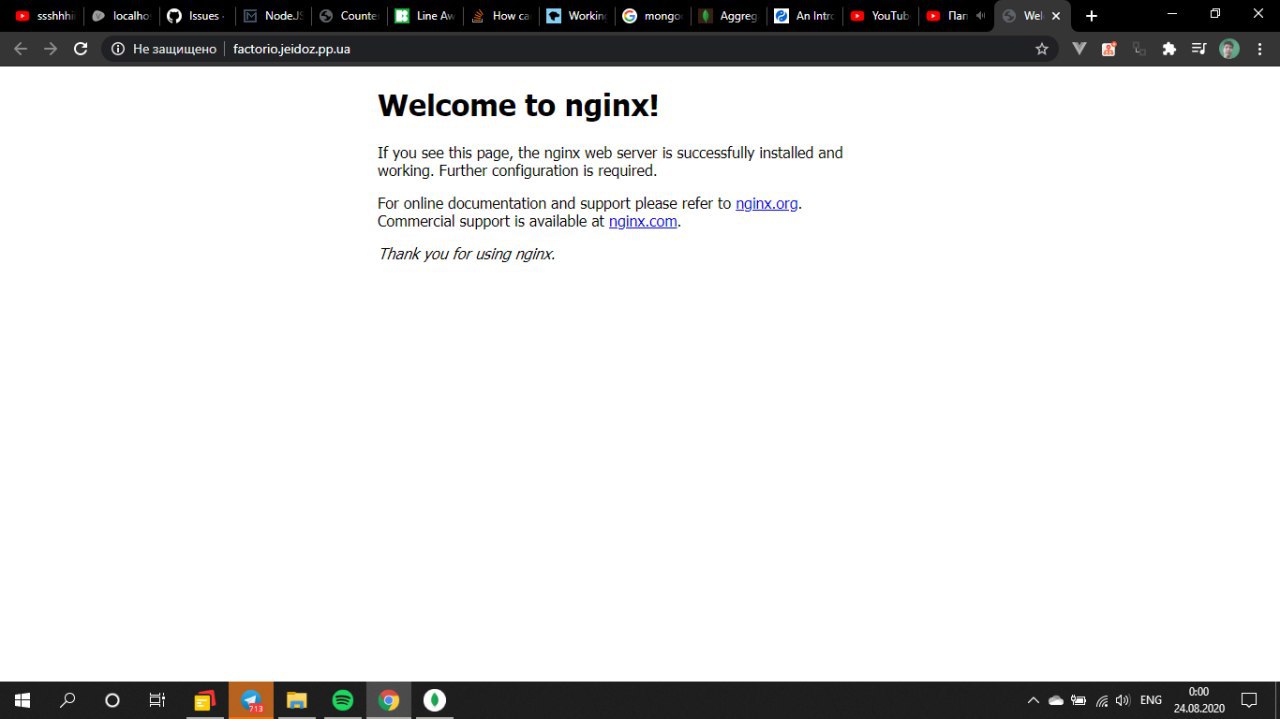
Task: Open the volume speaker tray icon
Action: tap(1123, 700)
